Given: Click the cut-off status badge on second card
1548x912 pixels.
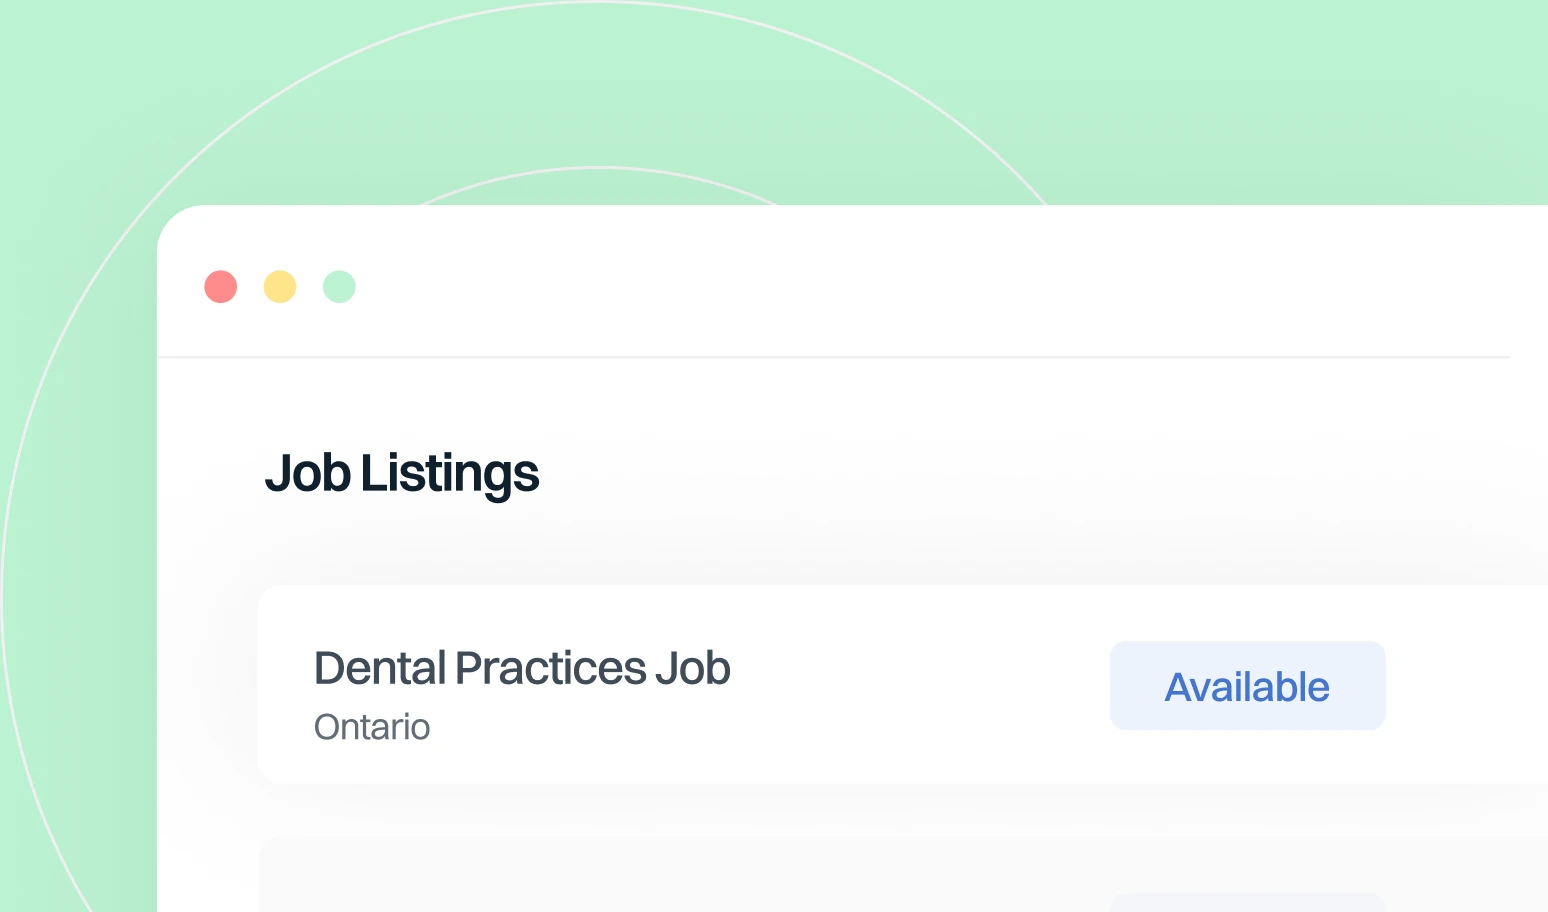Looking at the screenshot, I should point(1247,903).
